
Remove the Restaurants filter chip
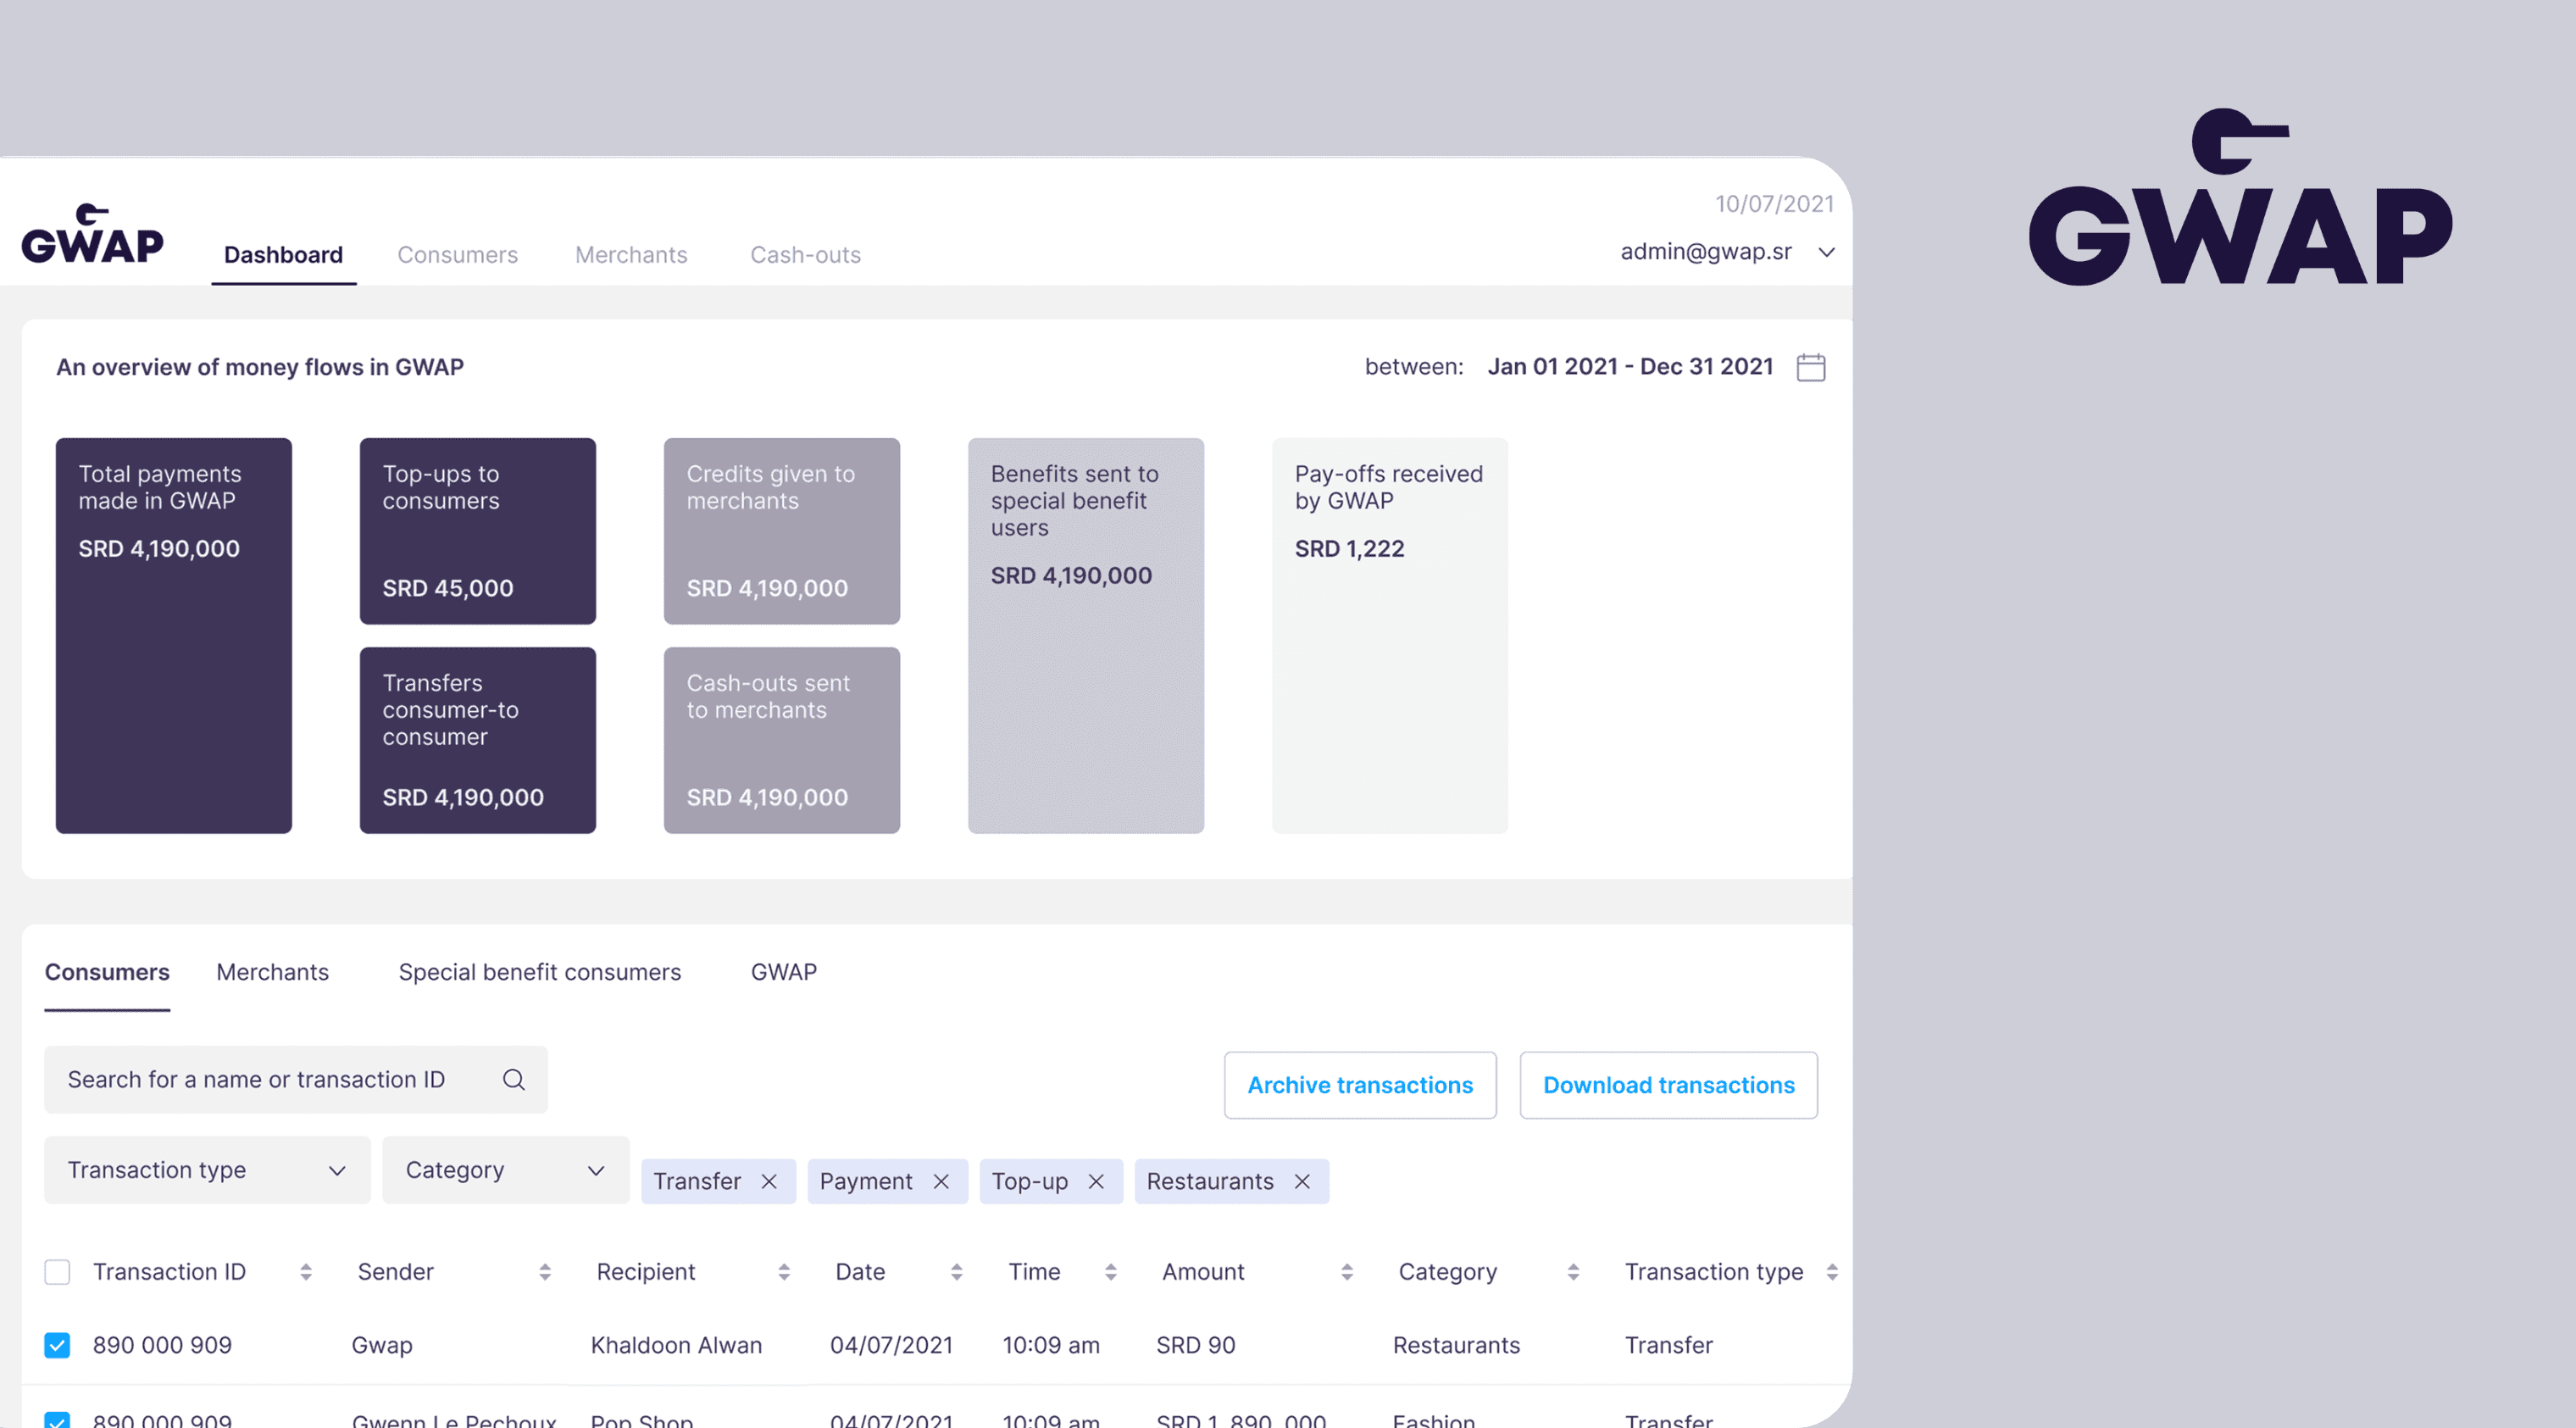point(1302,1181)
